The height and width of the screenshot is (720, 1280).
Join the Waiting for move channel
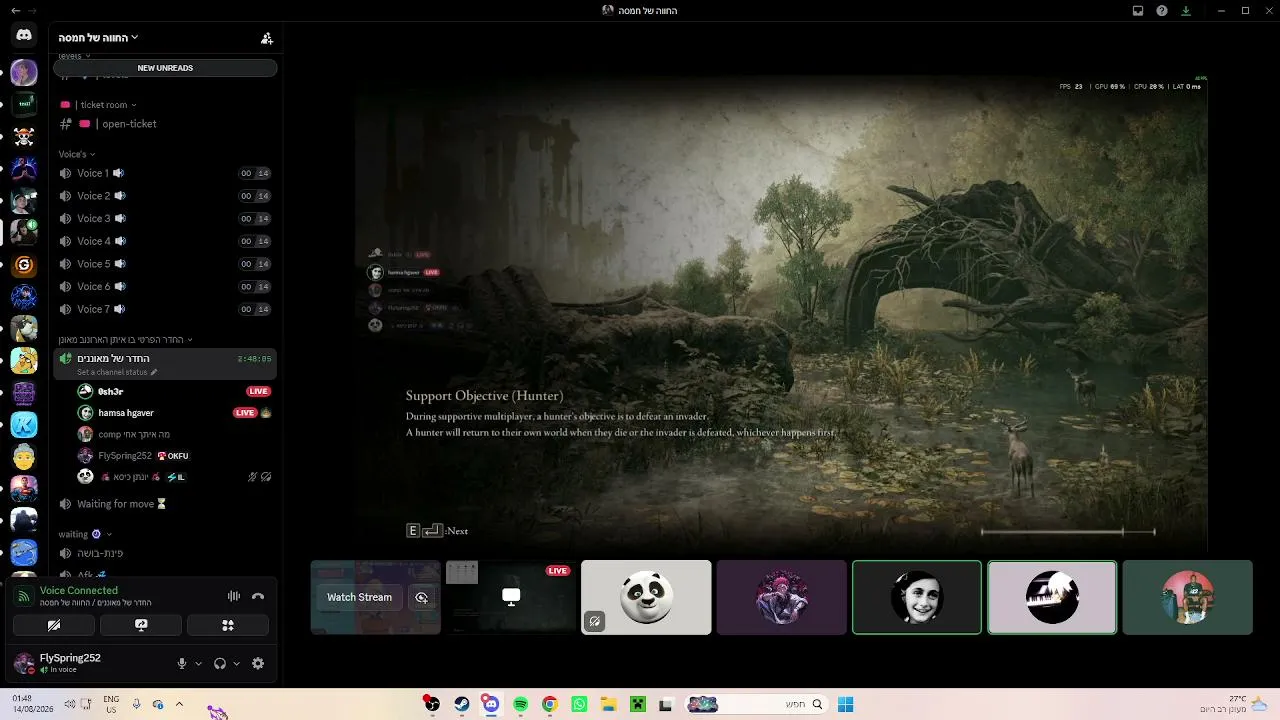165,504
